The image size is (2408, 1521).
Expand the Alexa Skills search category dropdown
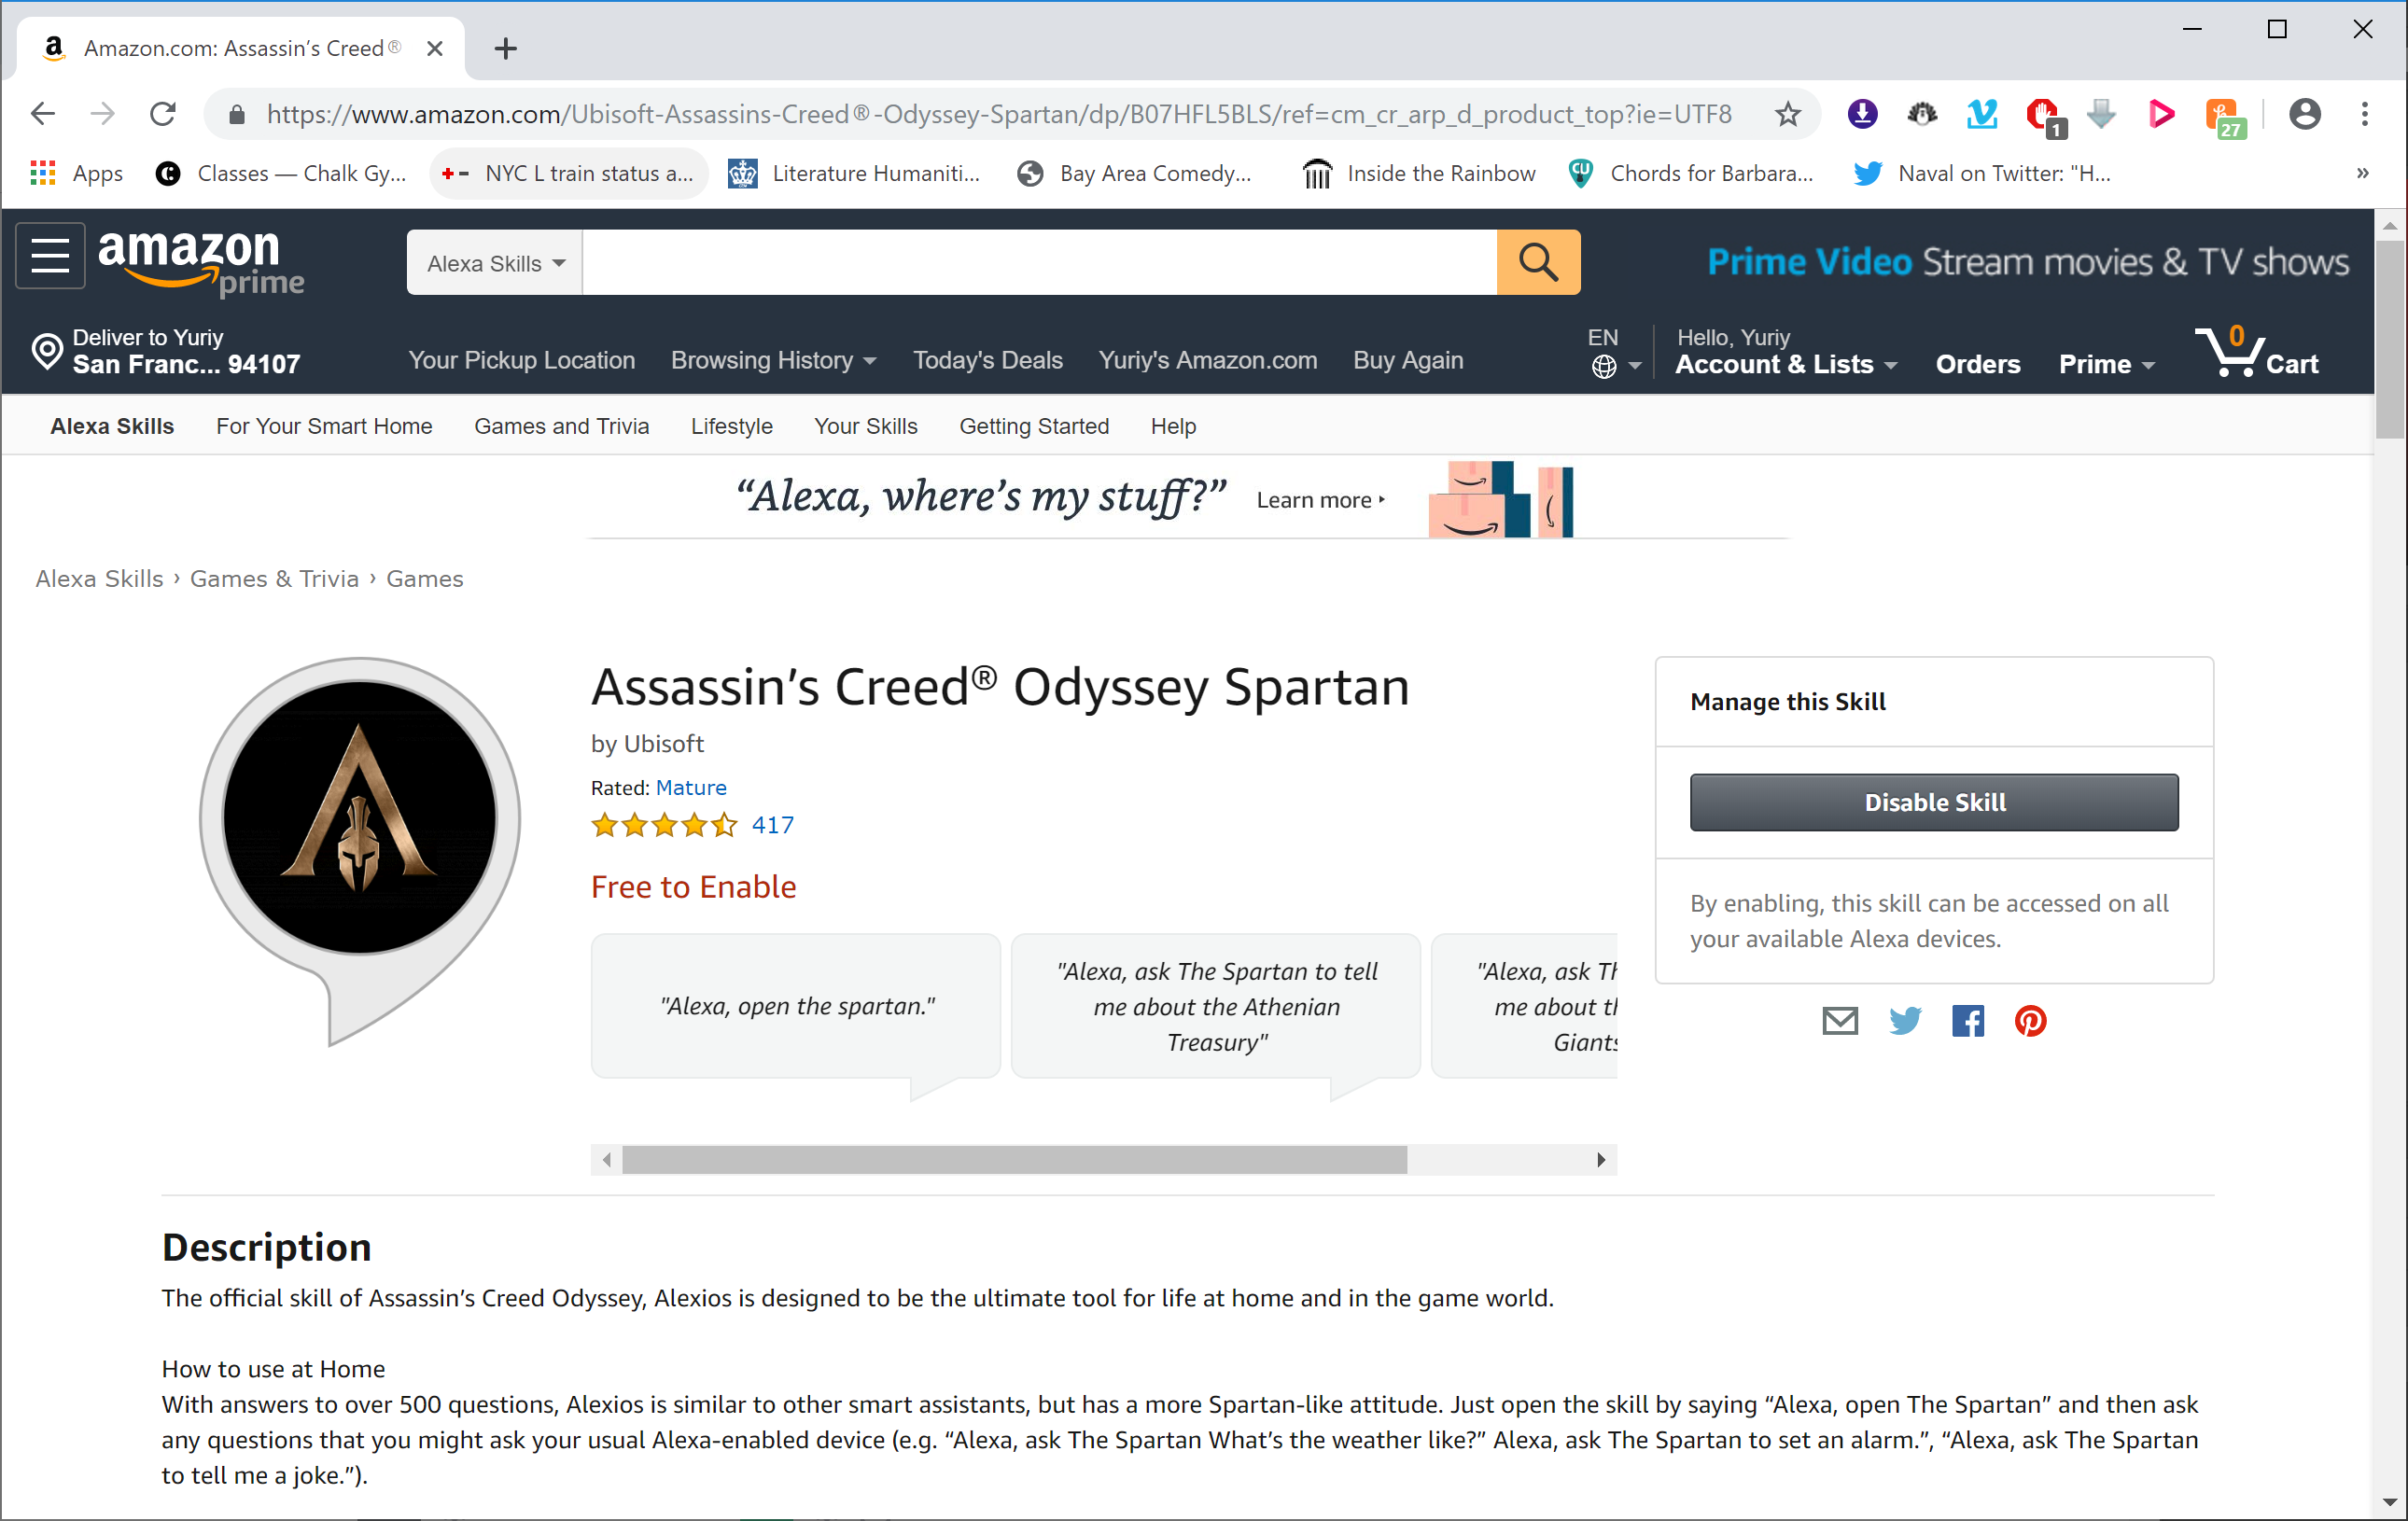(495, 263)
